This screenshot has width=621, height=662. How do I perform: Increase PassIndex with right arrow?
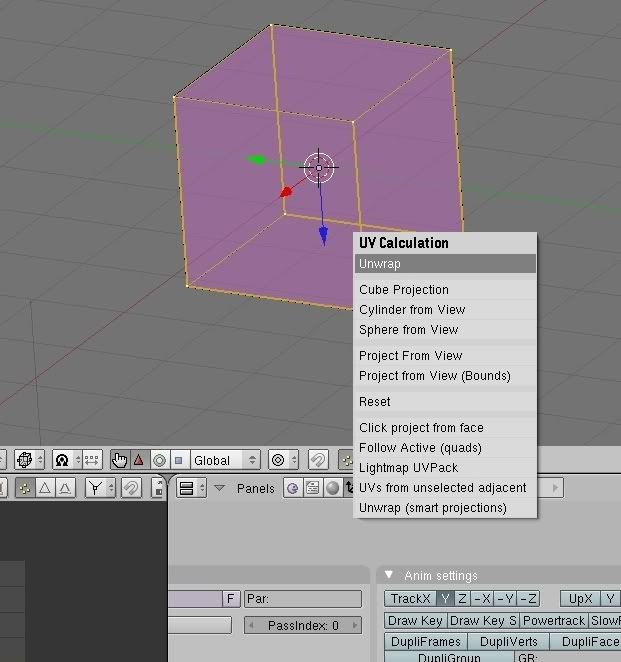click(355, 625)
